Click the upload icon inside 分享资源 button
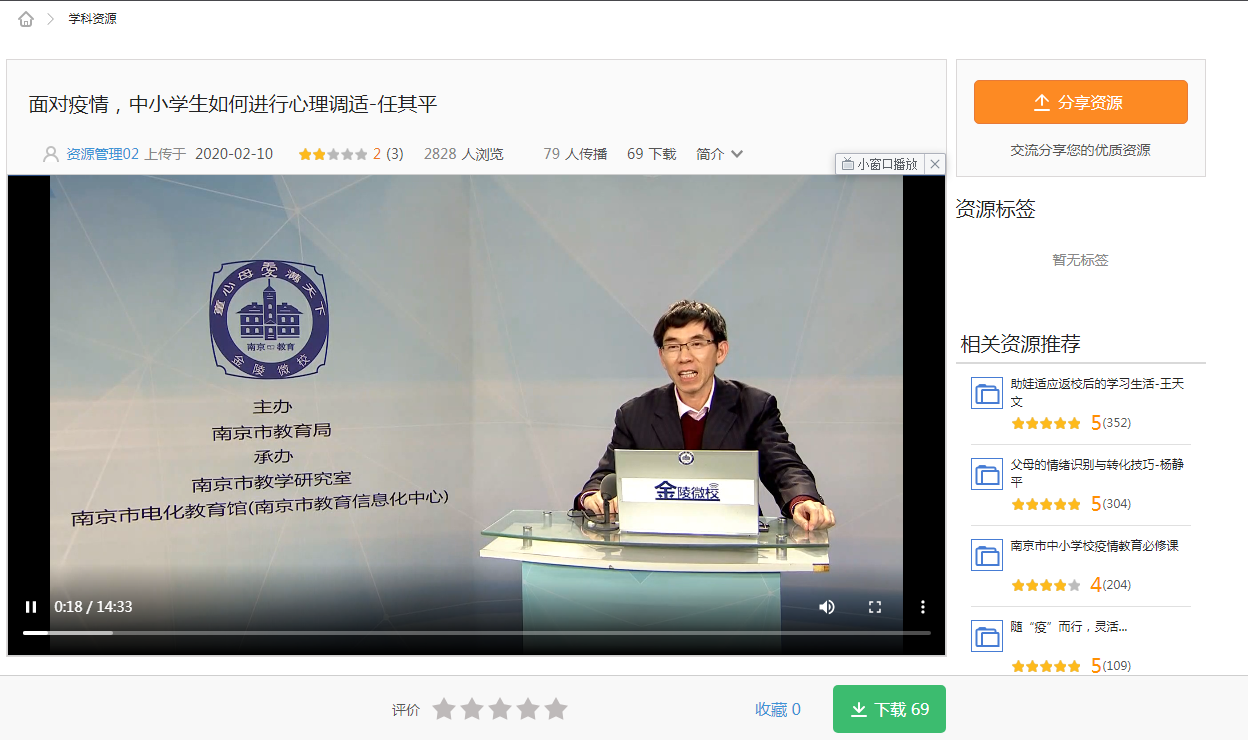This screenshot has width=1248, height=740. pos(1044,101)
